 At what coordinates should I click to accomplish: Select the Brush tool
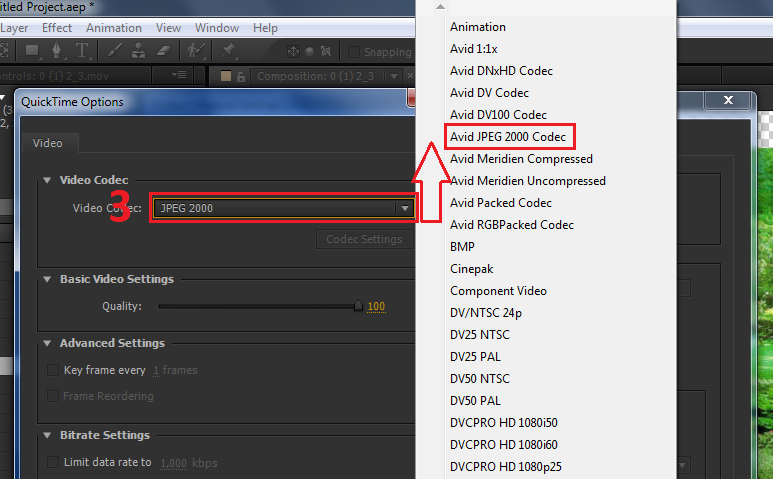pos(114,51)
